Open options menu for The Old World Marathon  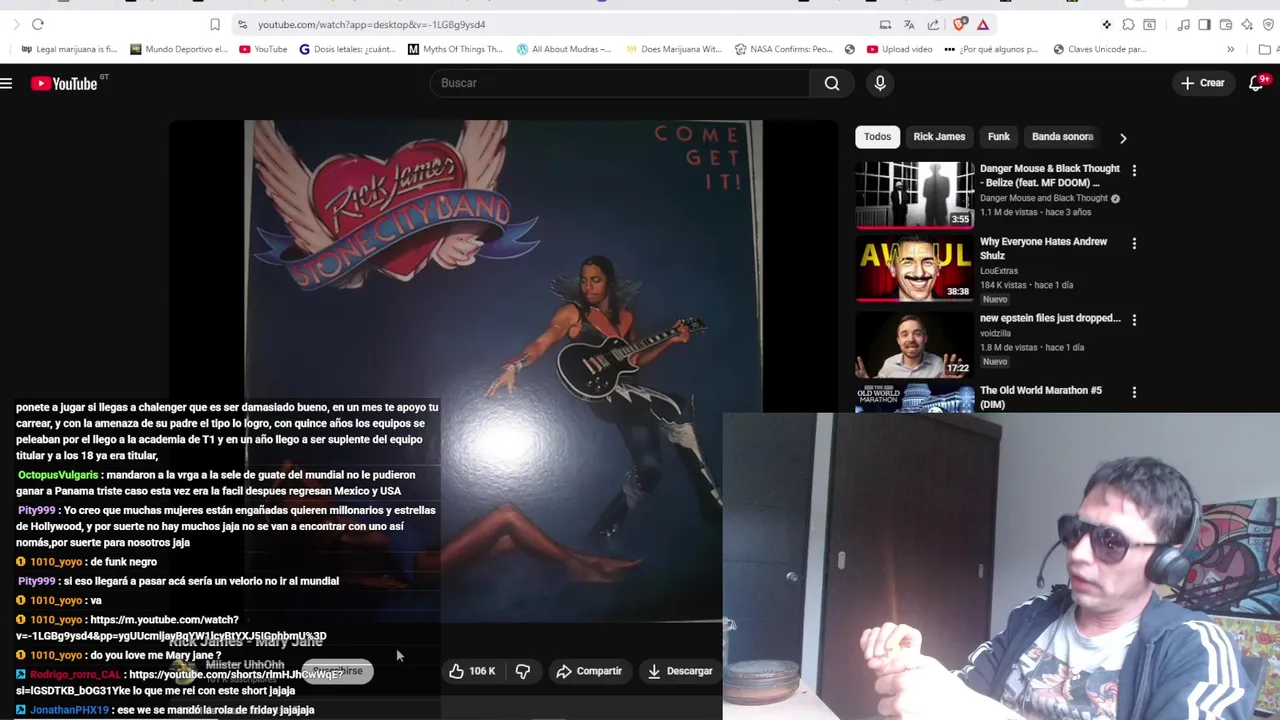(1134, 392)
